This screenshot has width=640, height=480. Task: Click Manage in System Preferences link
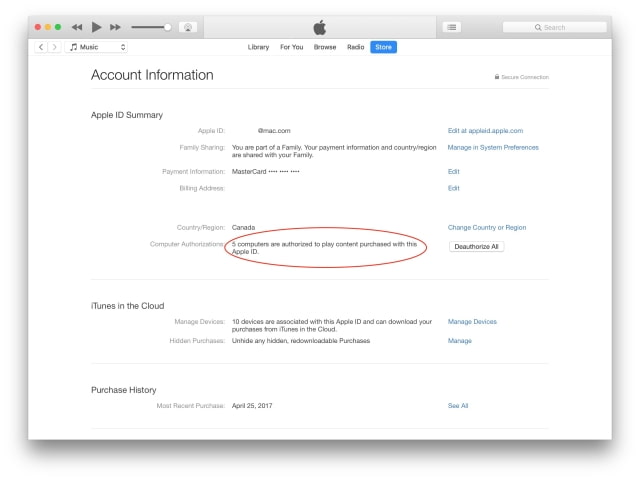493,147
